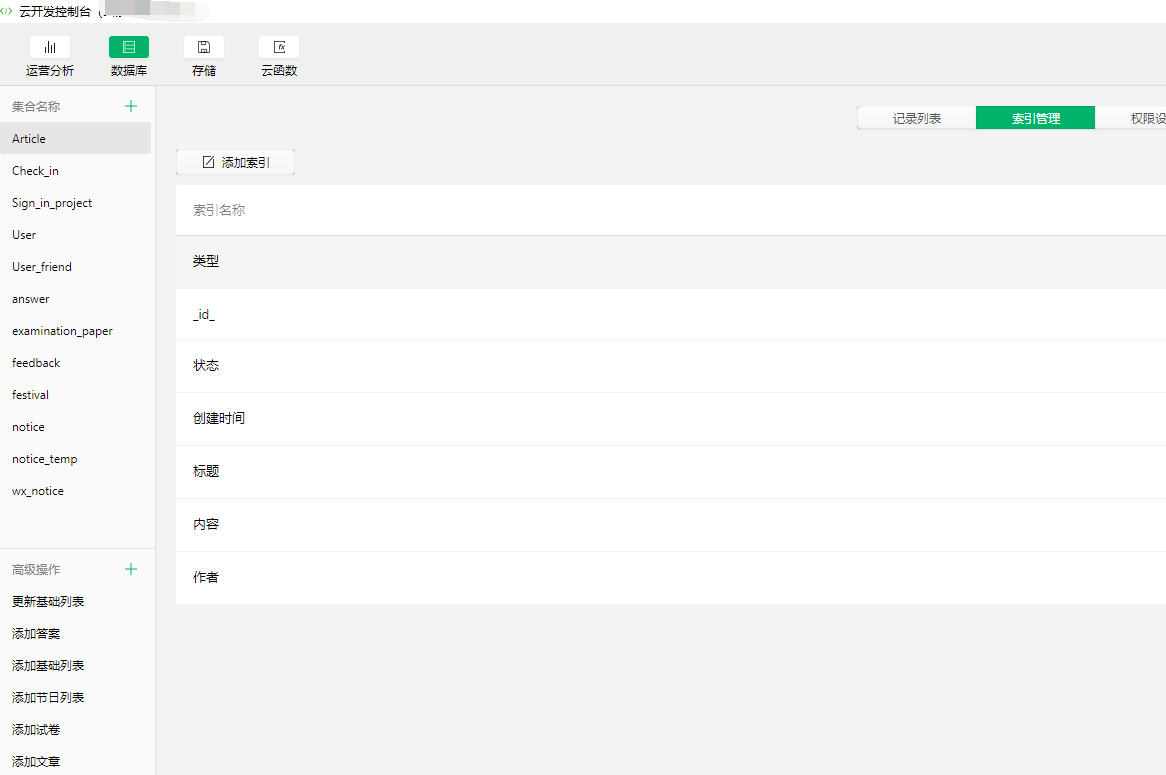Open the 添加节日列表 operation
Image resolution: width=1166 pixels, height=775 pixels.
48,698
